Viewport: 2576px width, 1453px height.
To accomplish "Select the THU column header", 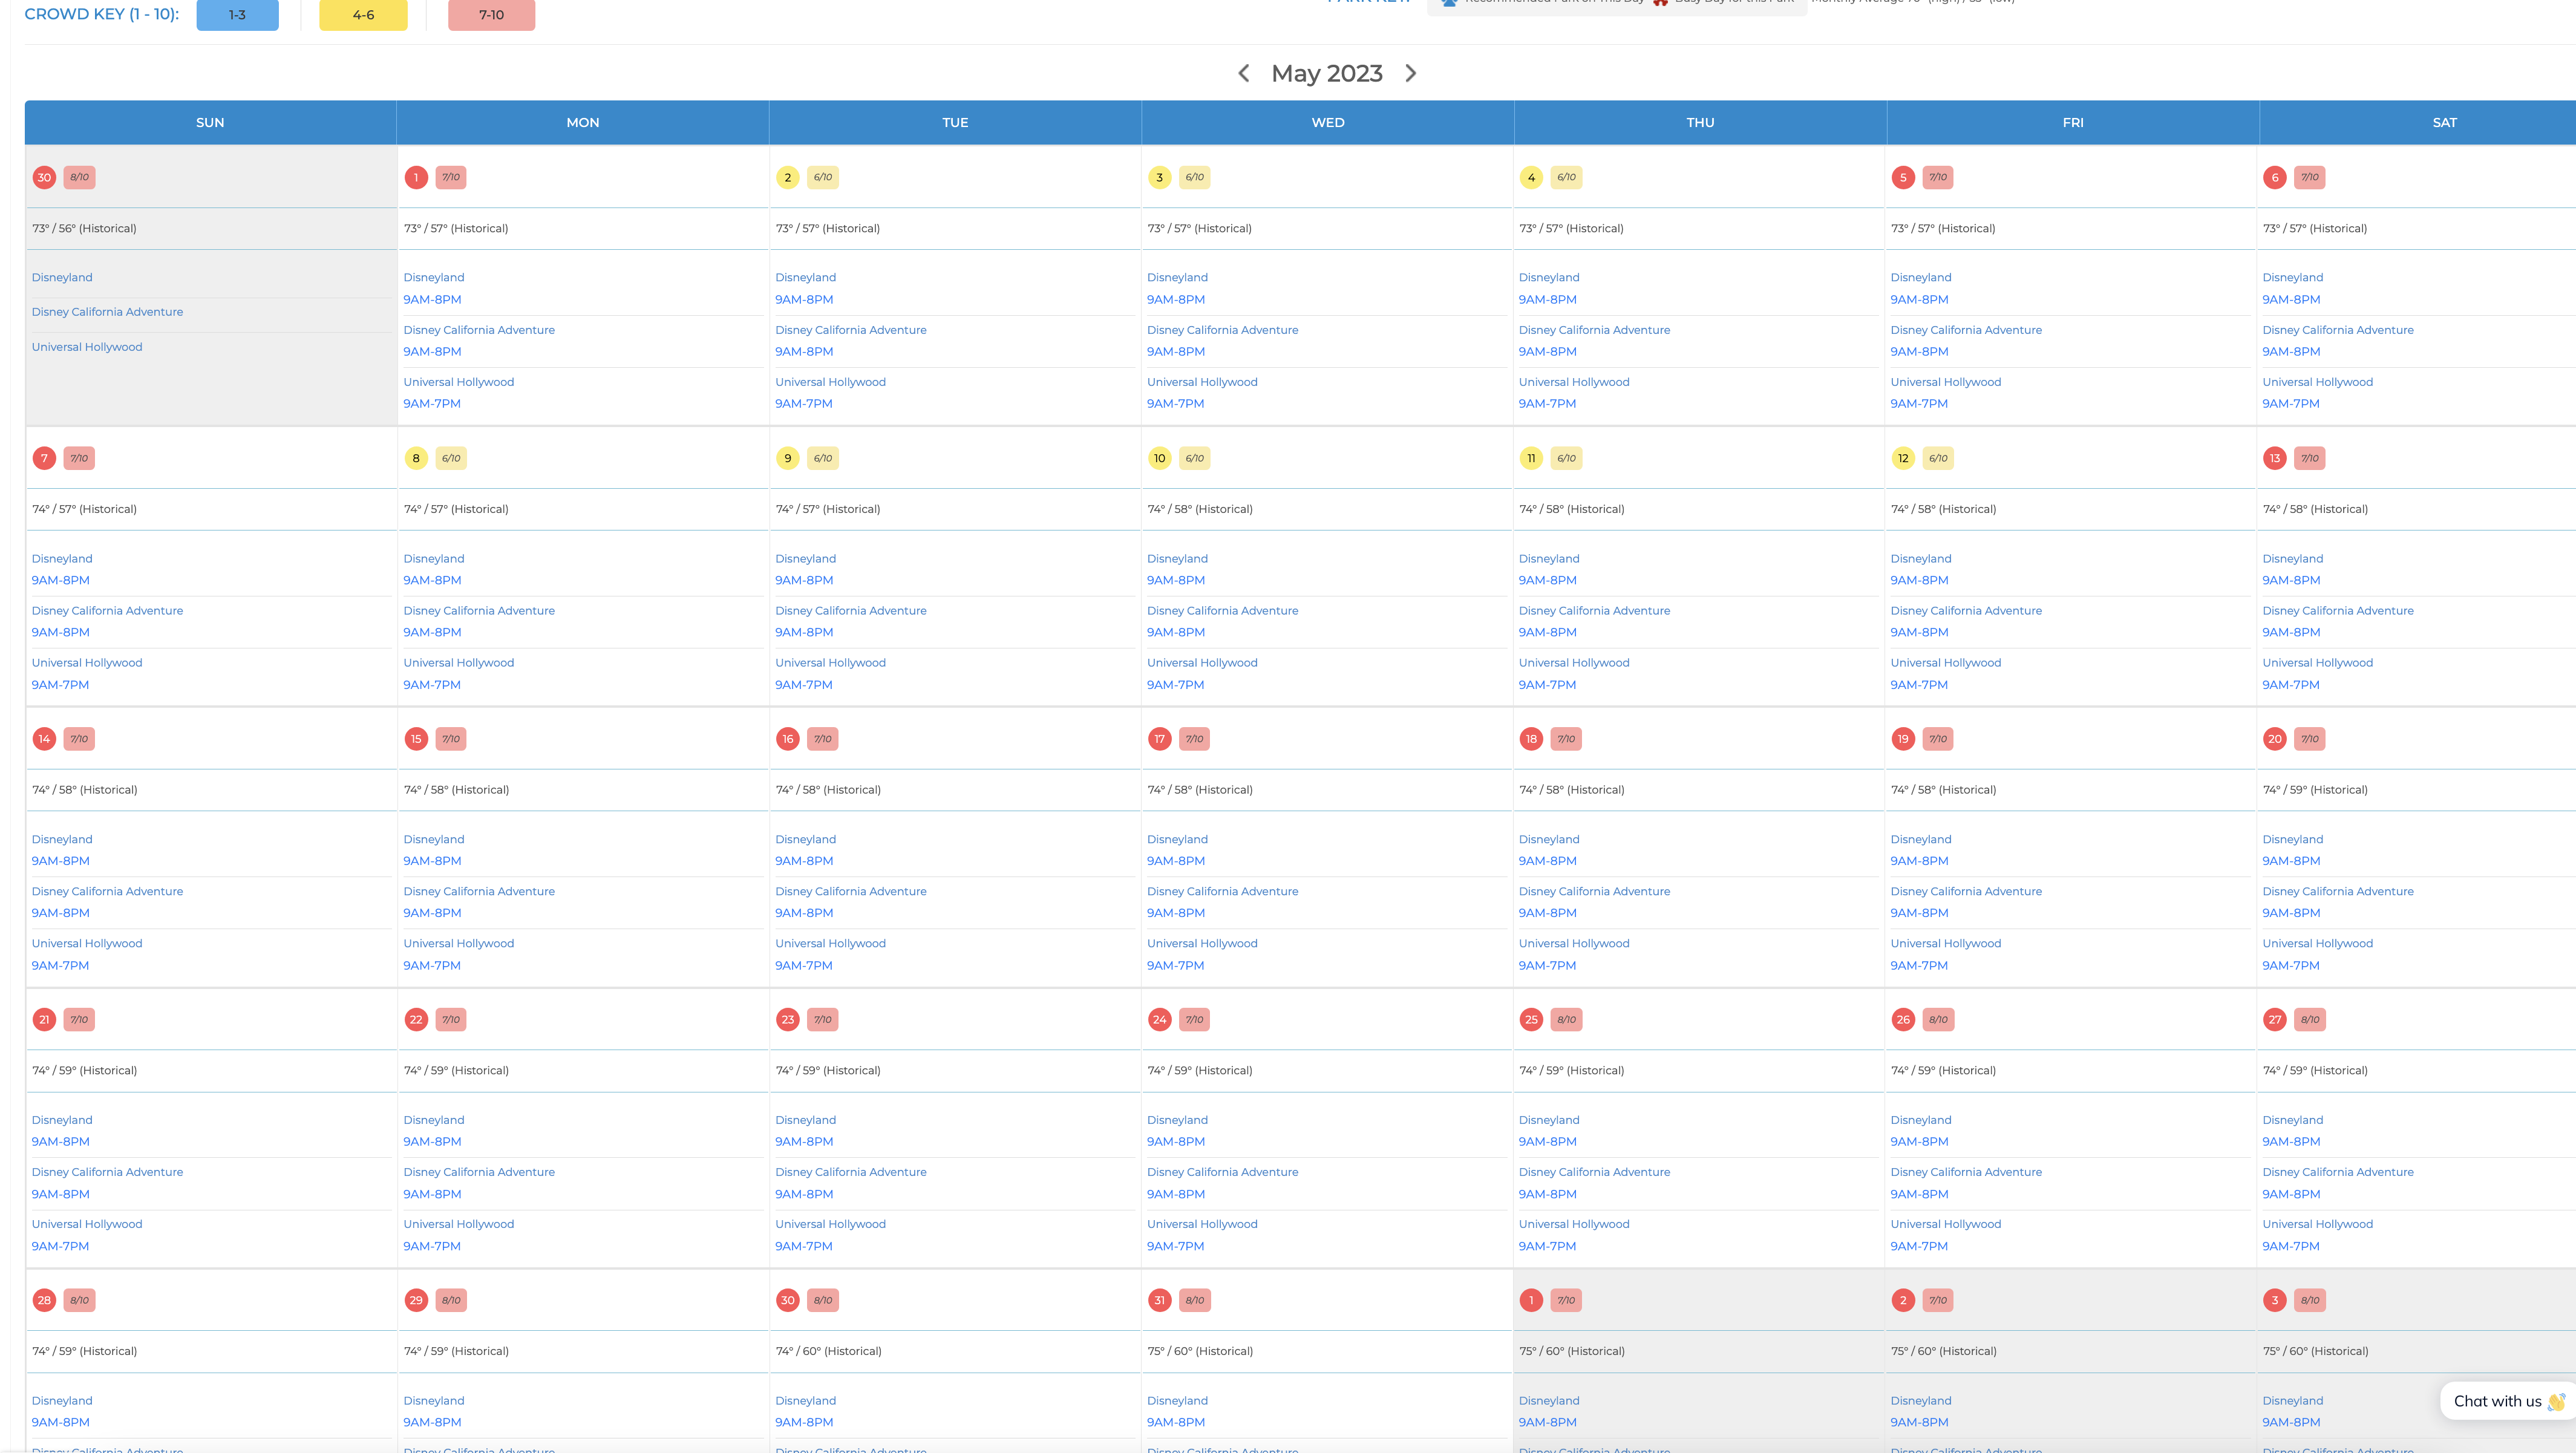I will click(x=1700, y=122).
